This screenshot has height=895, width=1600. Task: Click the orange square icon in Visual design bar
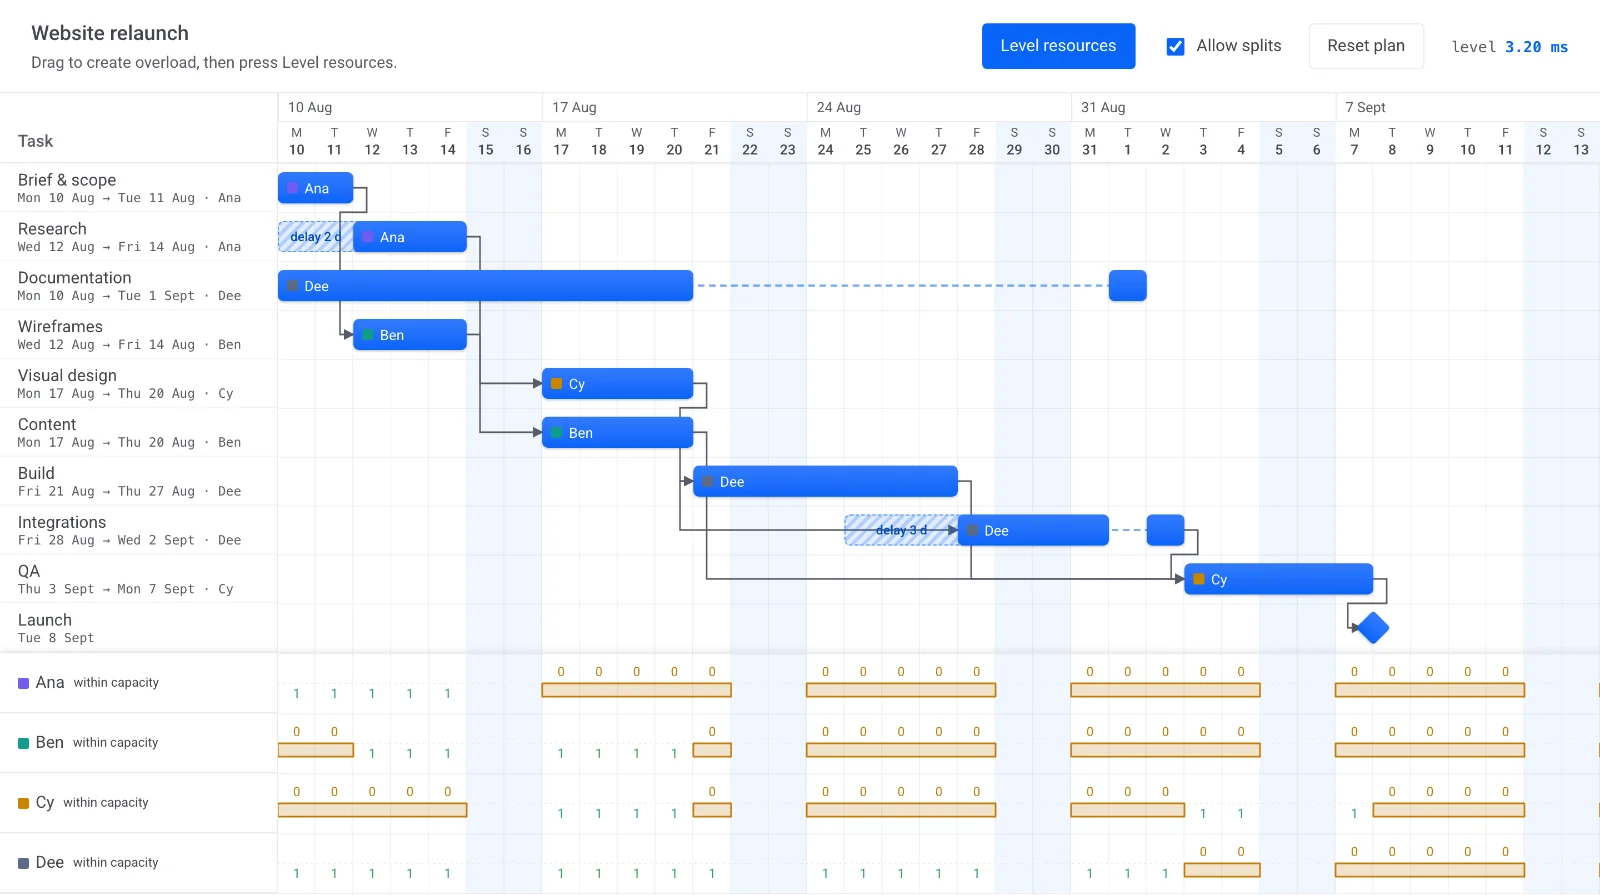click(x=557, y=384)
